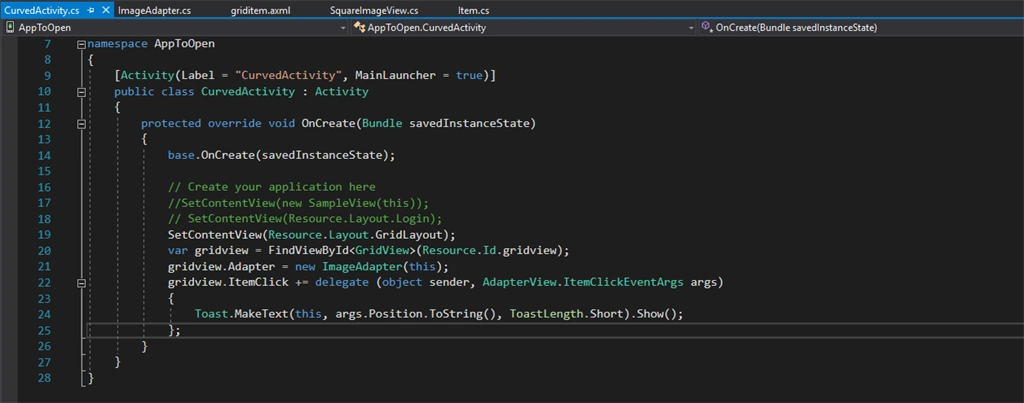1024x403 pixels.
Task: Click the AppToOpen project icon in navigation bar
Action: [10, 28]
